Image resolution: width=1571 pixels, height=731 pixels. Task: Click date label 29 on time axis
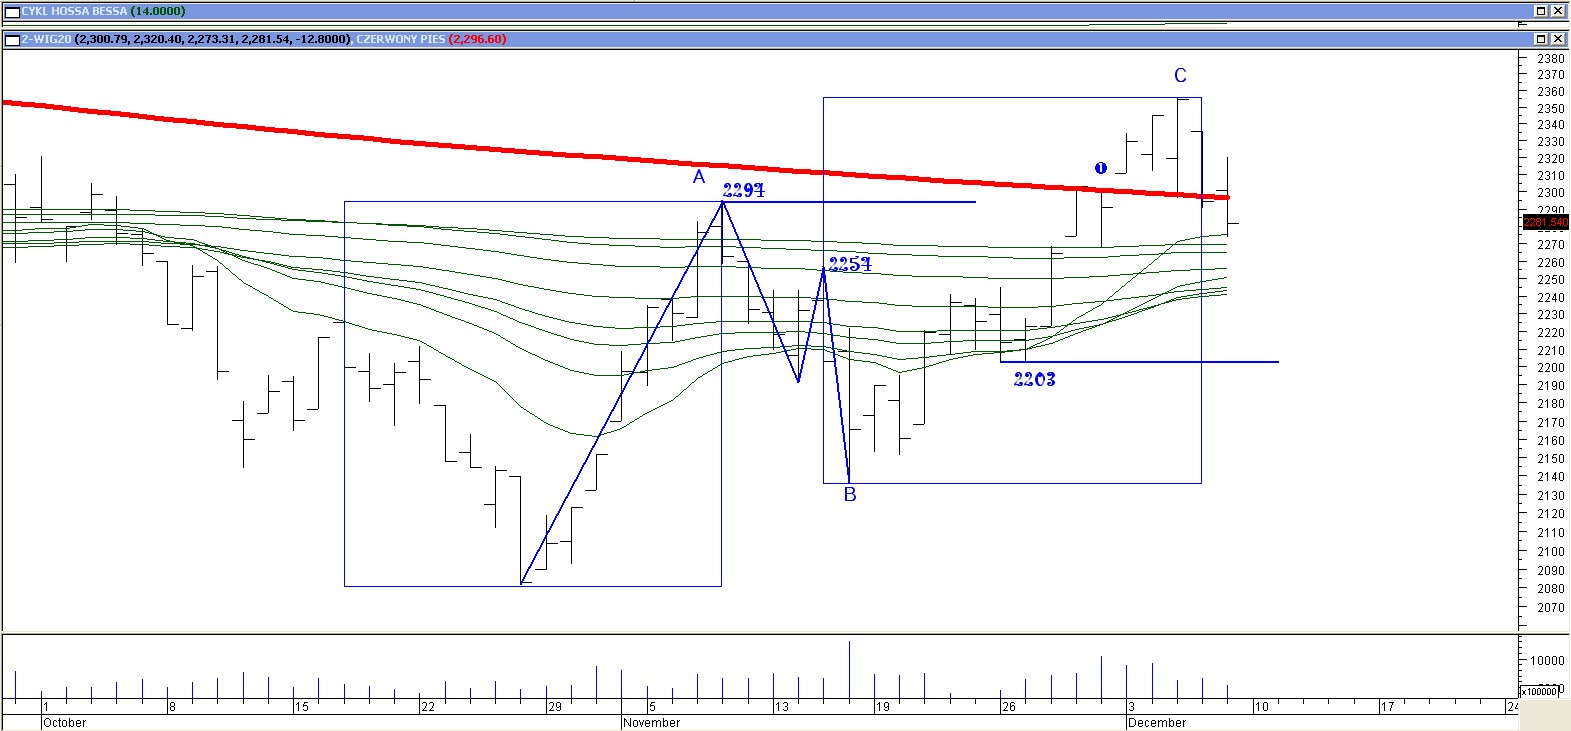[x=555, y=707]
